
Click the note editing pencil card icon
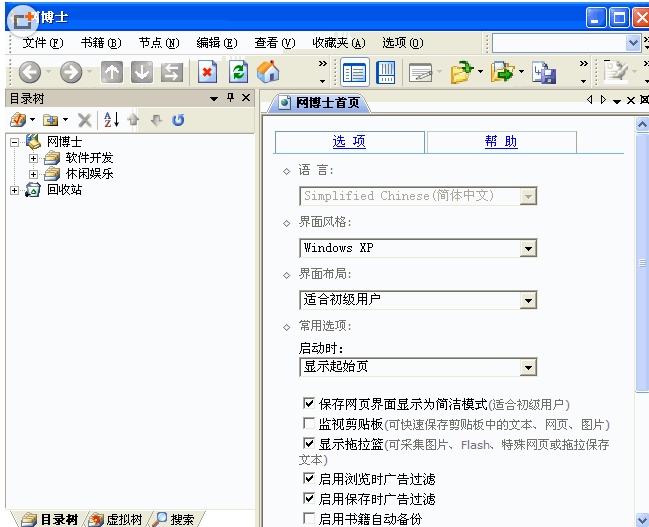(421, 73)
